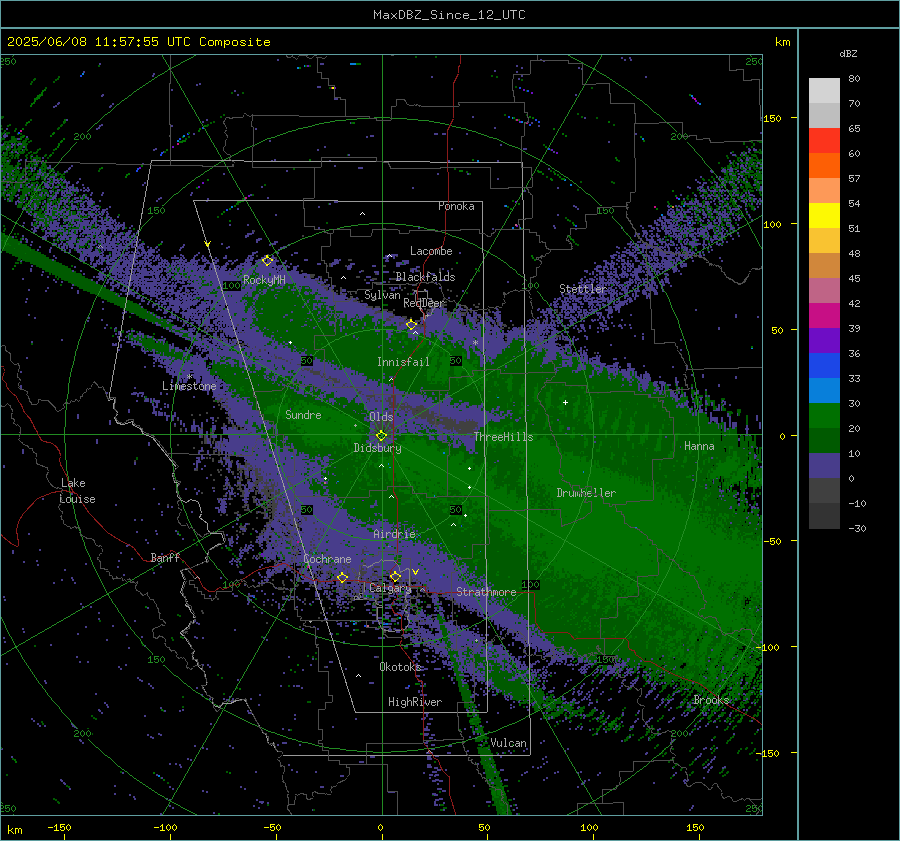
Task: Click the Vulcan town label
Action: pyautogui.click(x=509, y=743)
